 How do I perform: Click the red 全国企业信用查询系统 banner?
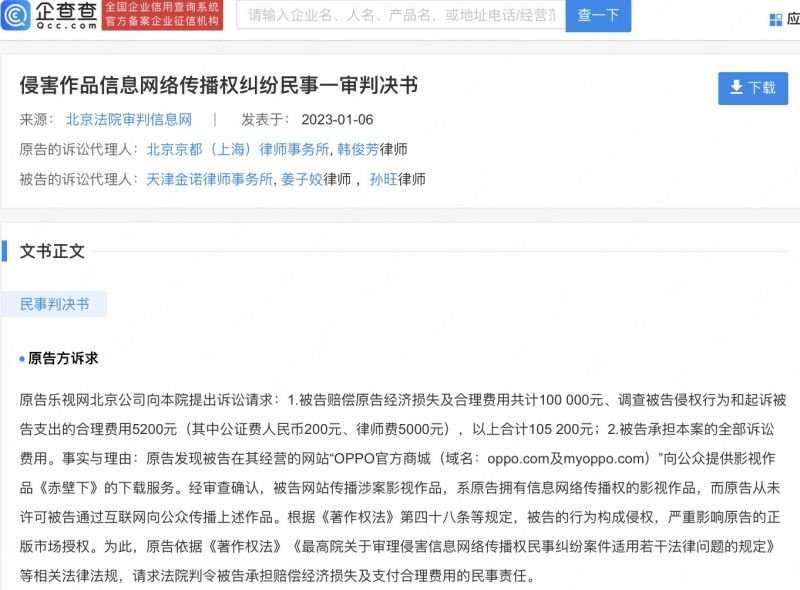(162, 15)
